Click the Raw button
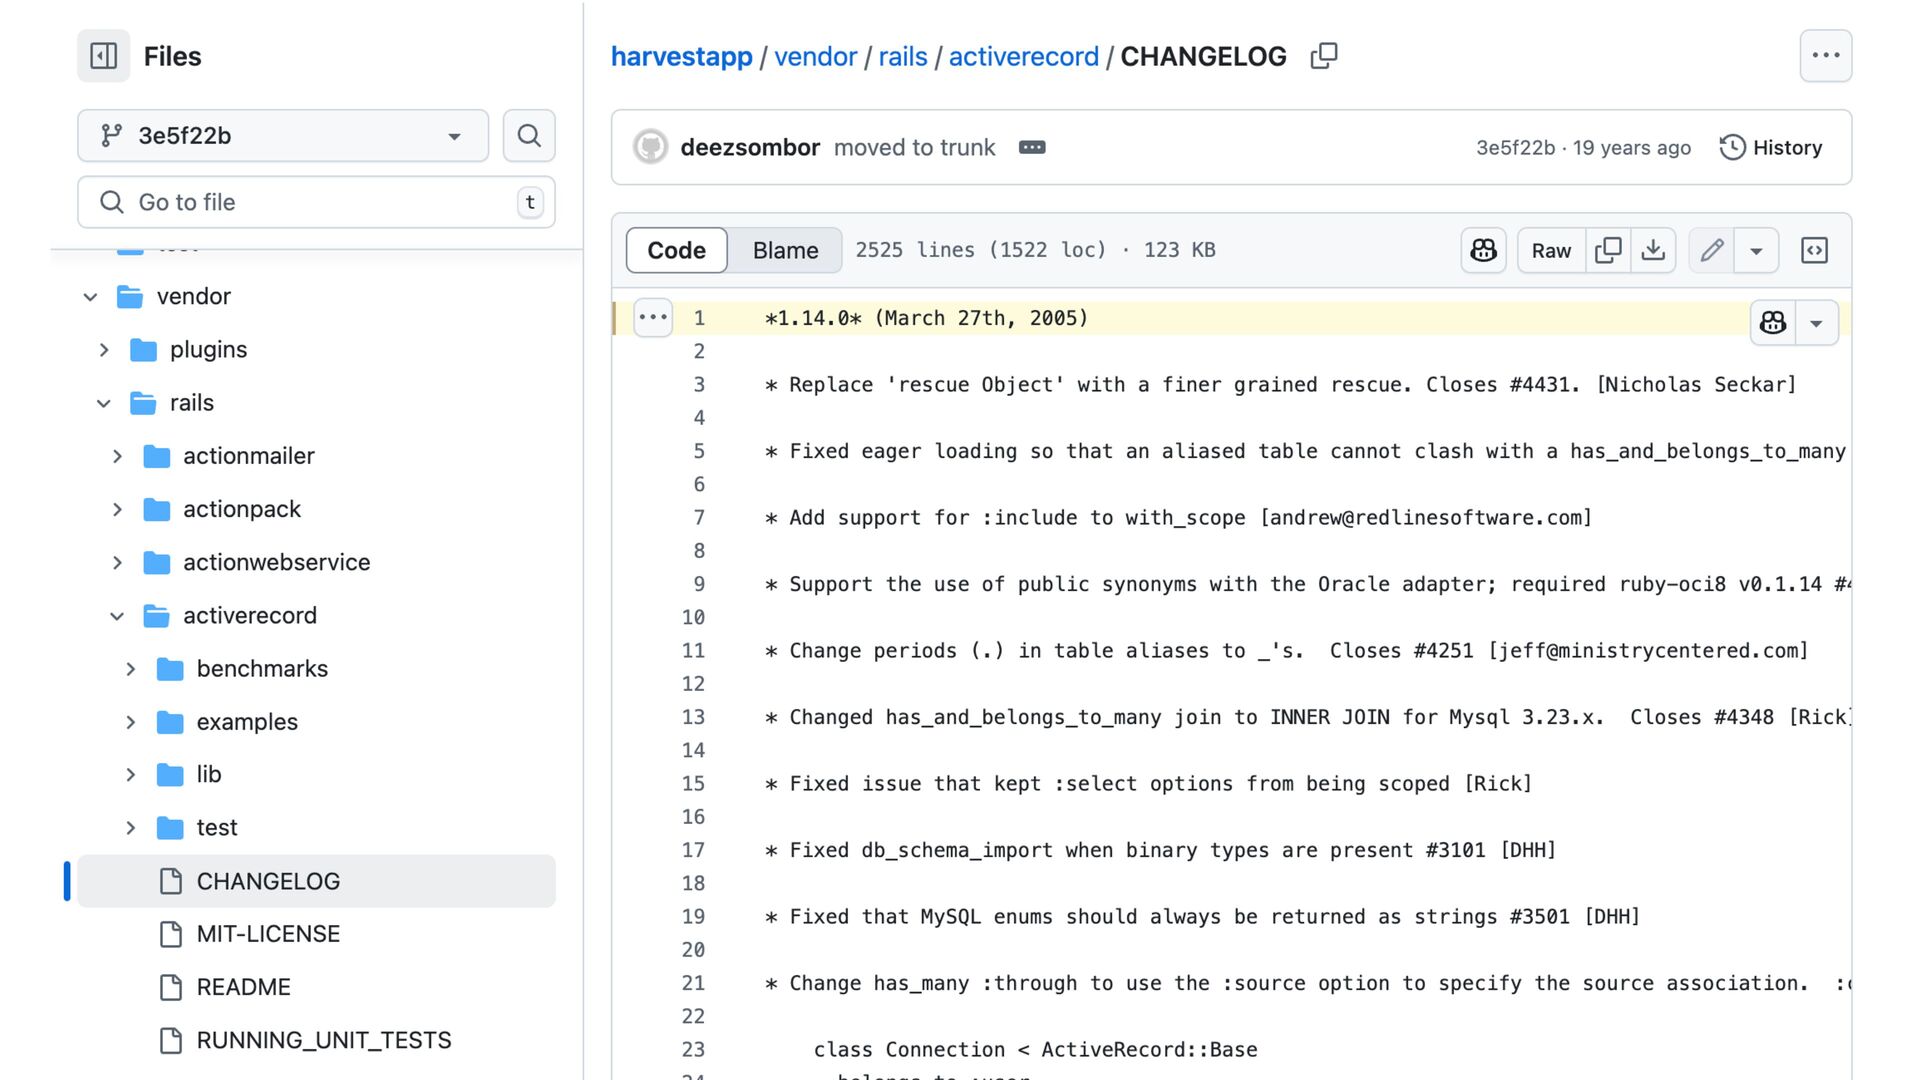The width and height of the screenshot is (1920, 1080). (1551, 250)
